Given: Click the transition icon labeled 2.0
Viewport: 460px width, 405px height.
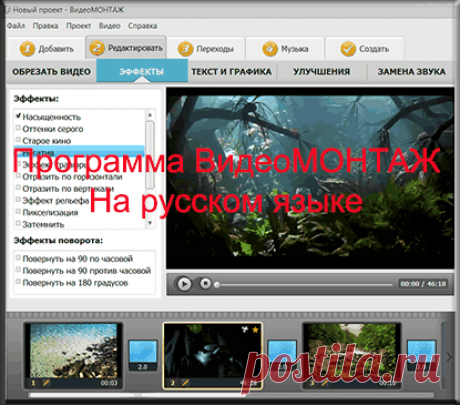Looking at the screenshot, I should click(x=143, y=355).
